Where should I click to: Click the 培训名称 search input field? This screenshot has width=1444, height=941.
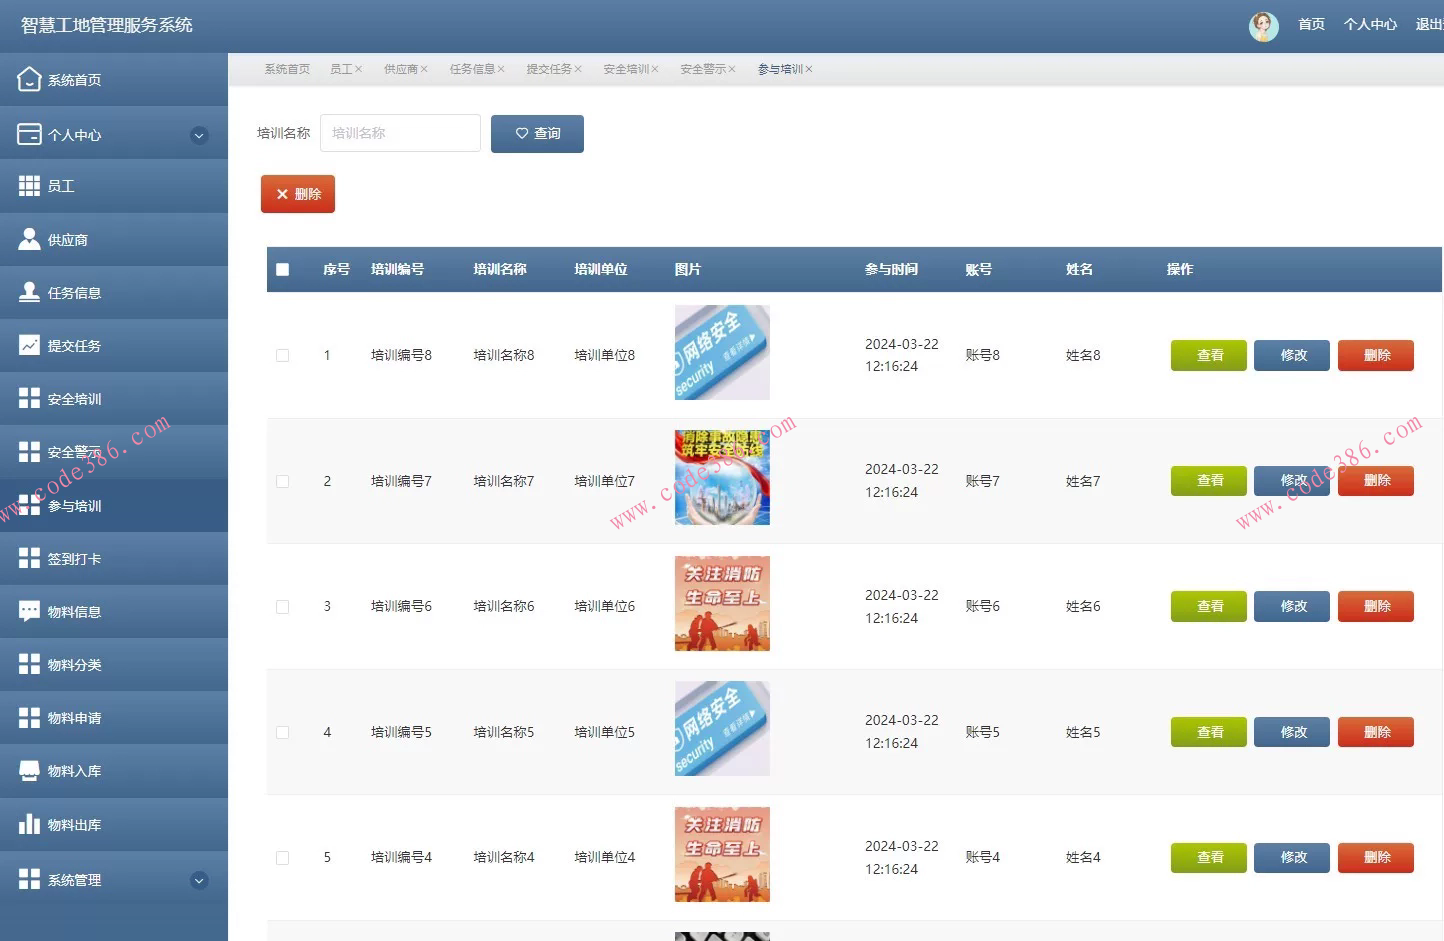click(400, 132)
